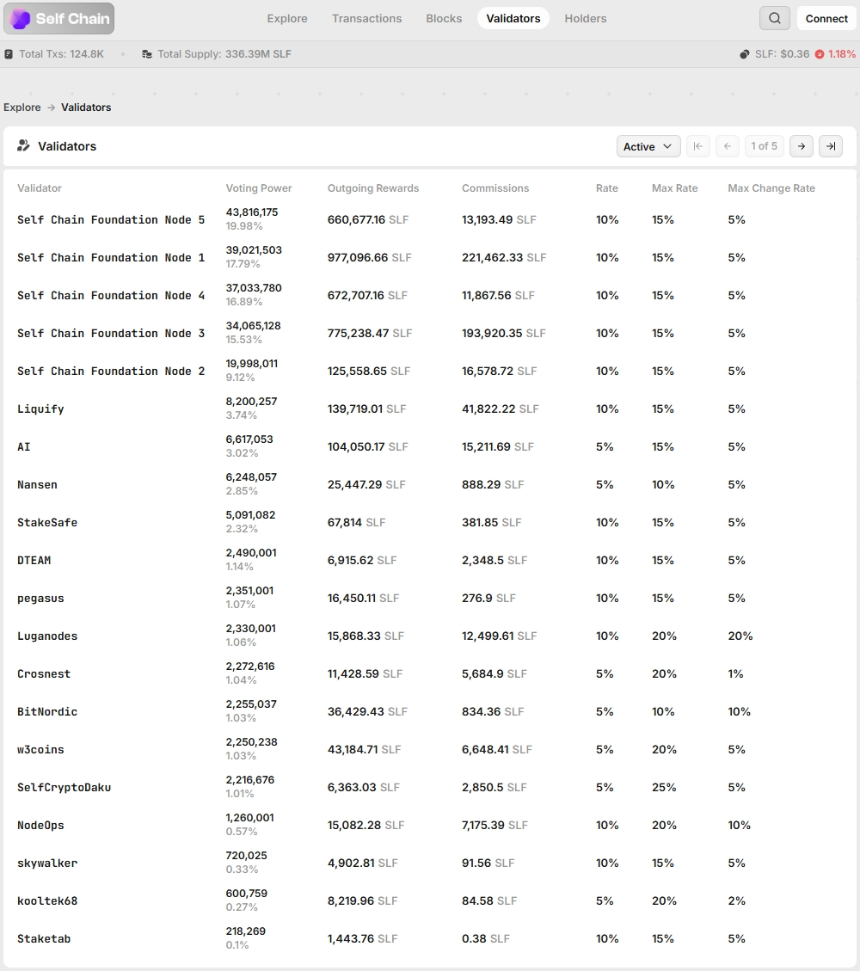Click the Voting Power column header
Viewport: 860px width, 971px height.
pyautogui.click(x=259, y=188)
